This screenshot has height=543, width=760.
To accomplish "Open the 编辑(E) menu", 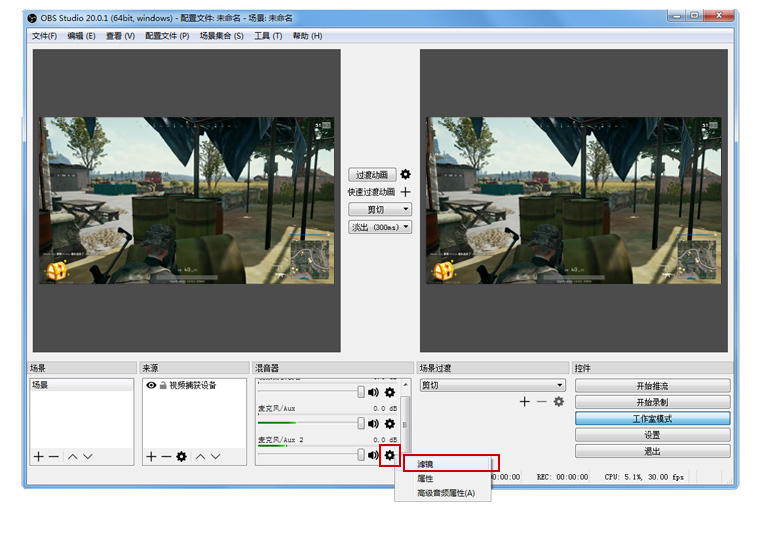I will tap(81, 36).
